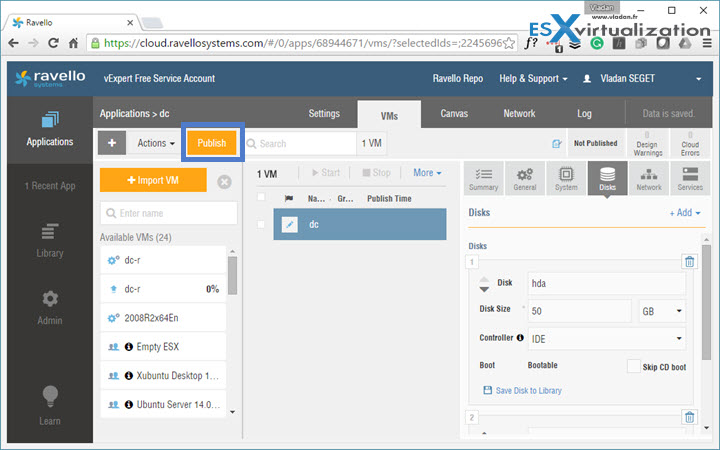Image resolution: width=720 pixels, height=450 pixels.
Task: Delete disk 2 with trash icon
Action: click(689, 417)
